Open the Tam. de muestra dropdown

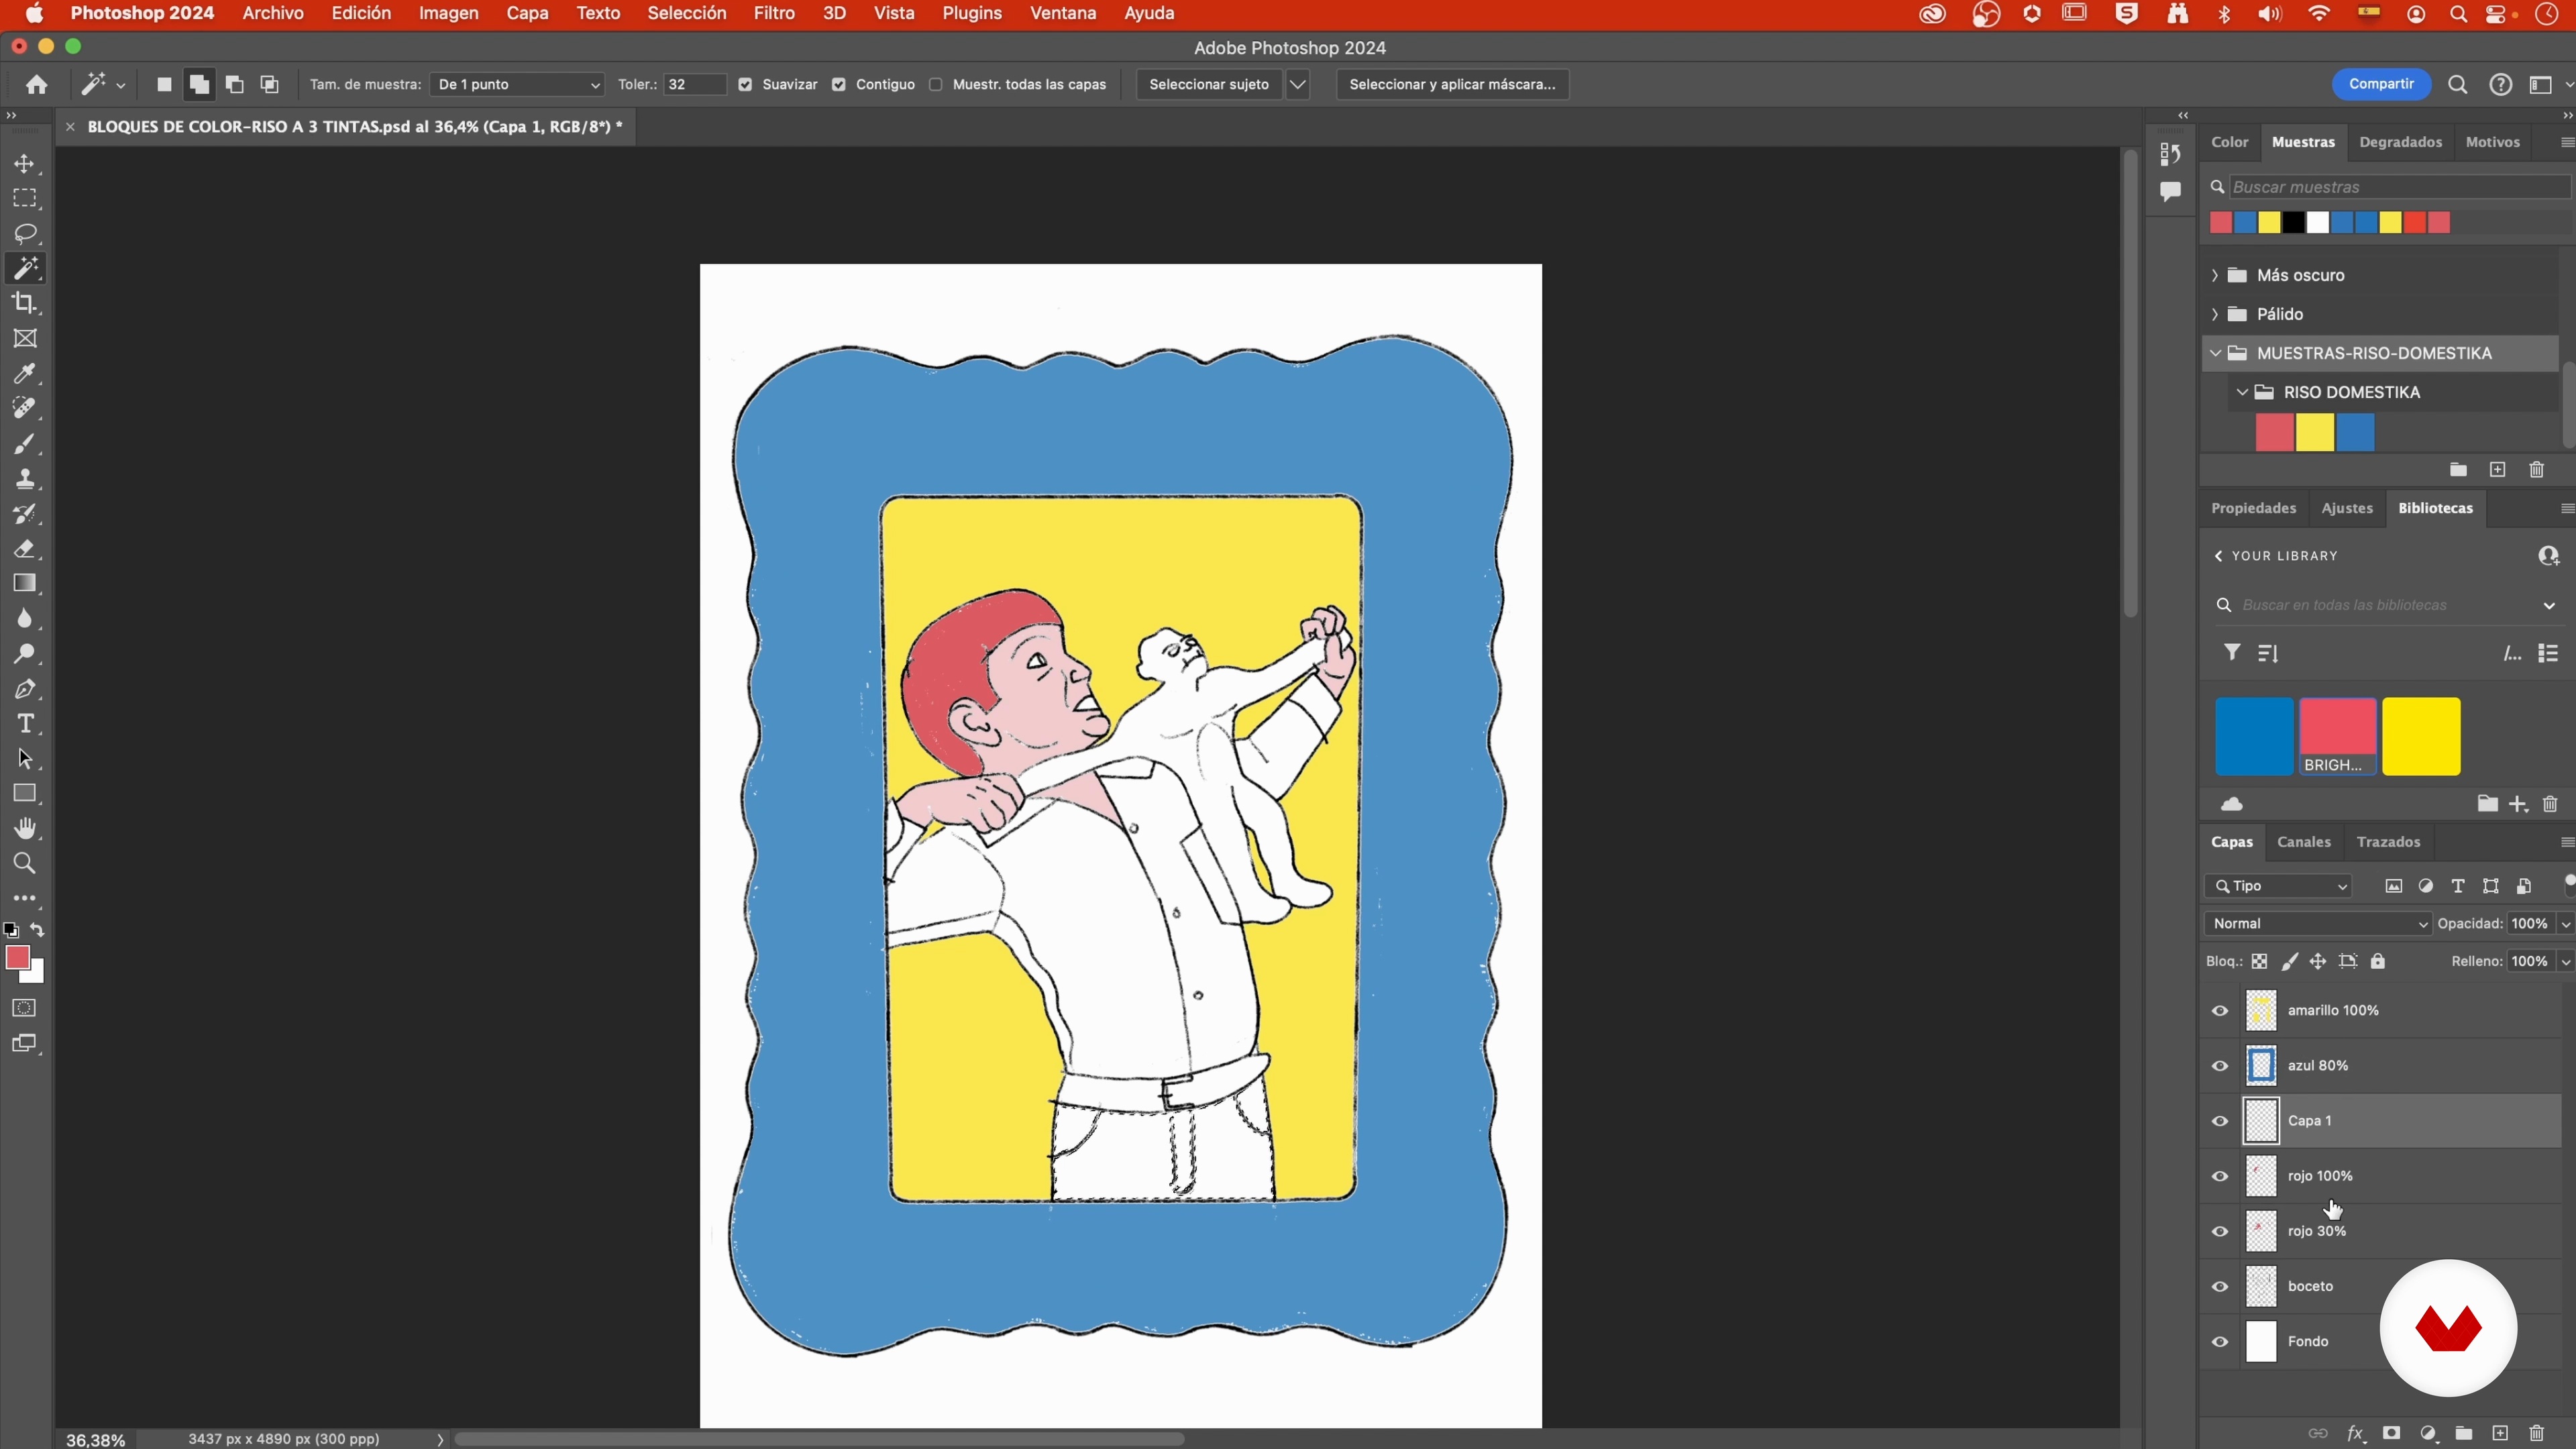pos(516,85)
